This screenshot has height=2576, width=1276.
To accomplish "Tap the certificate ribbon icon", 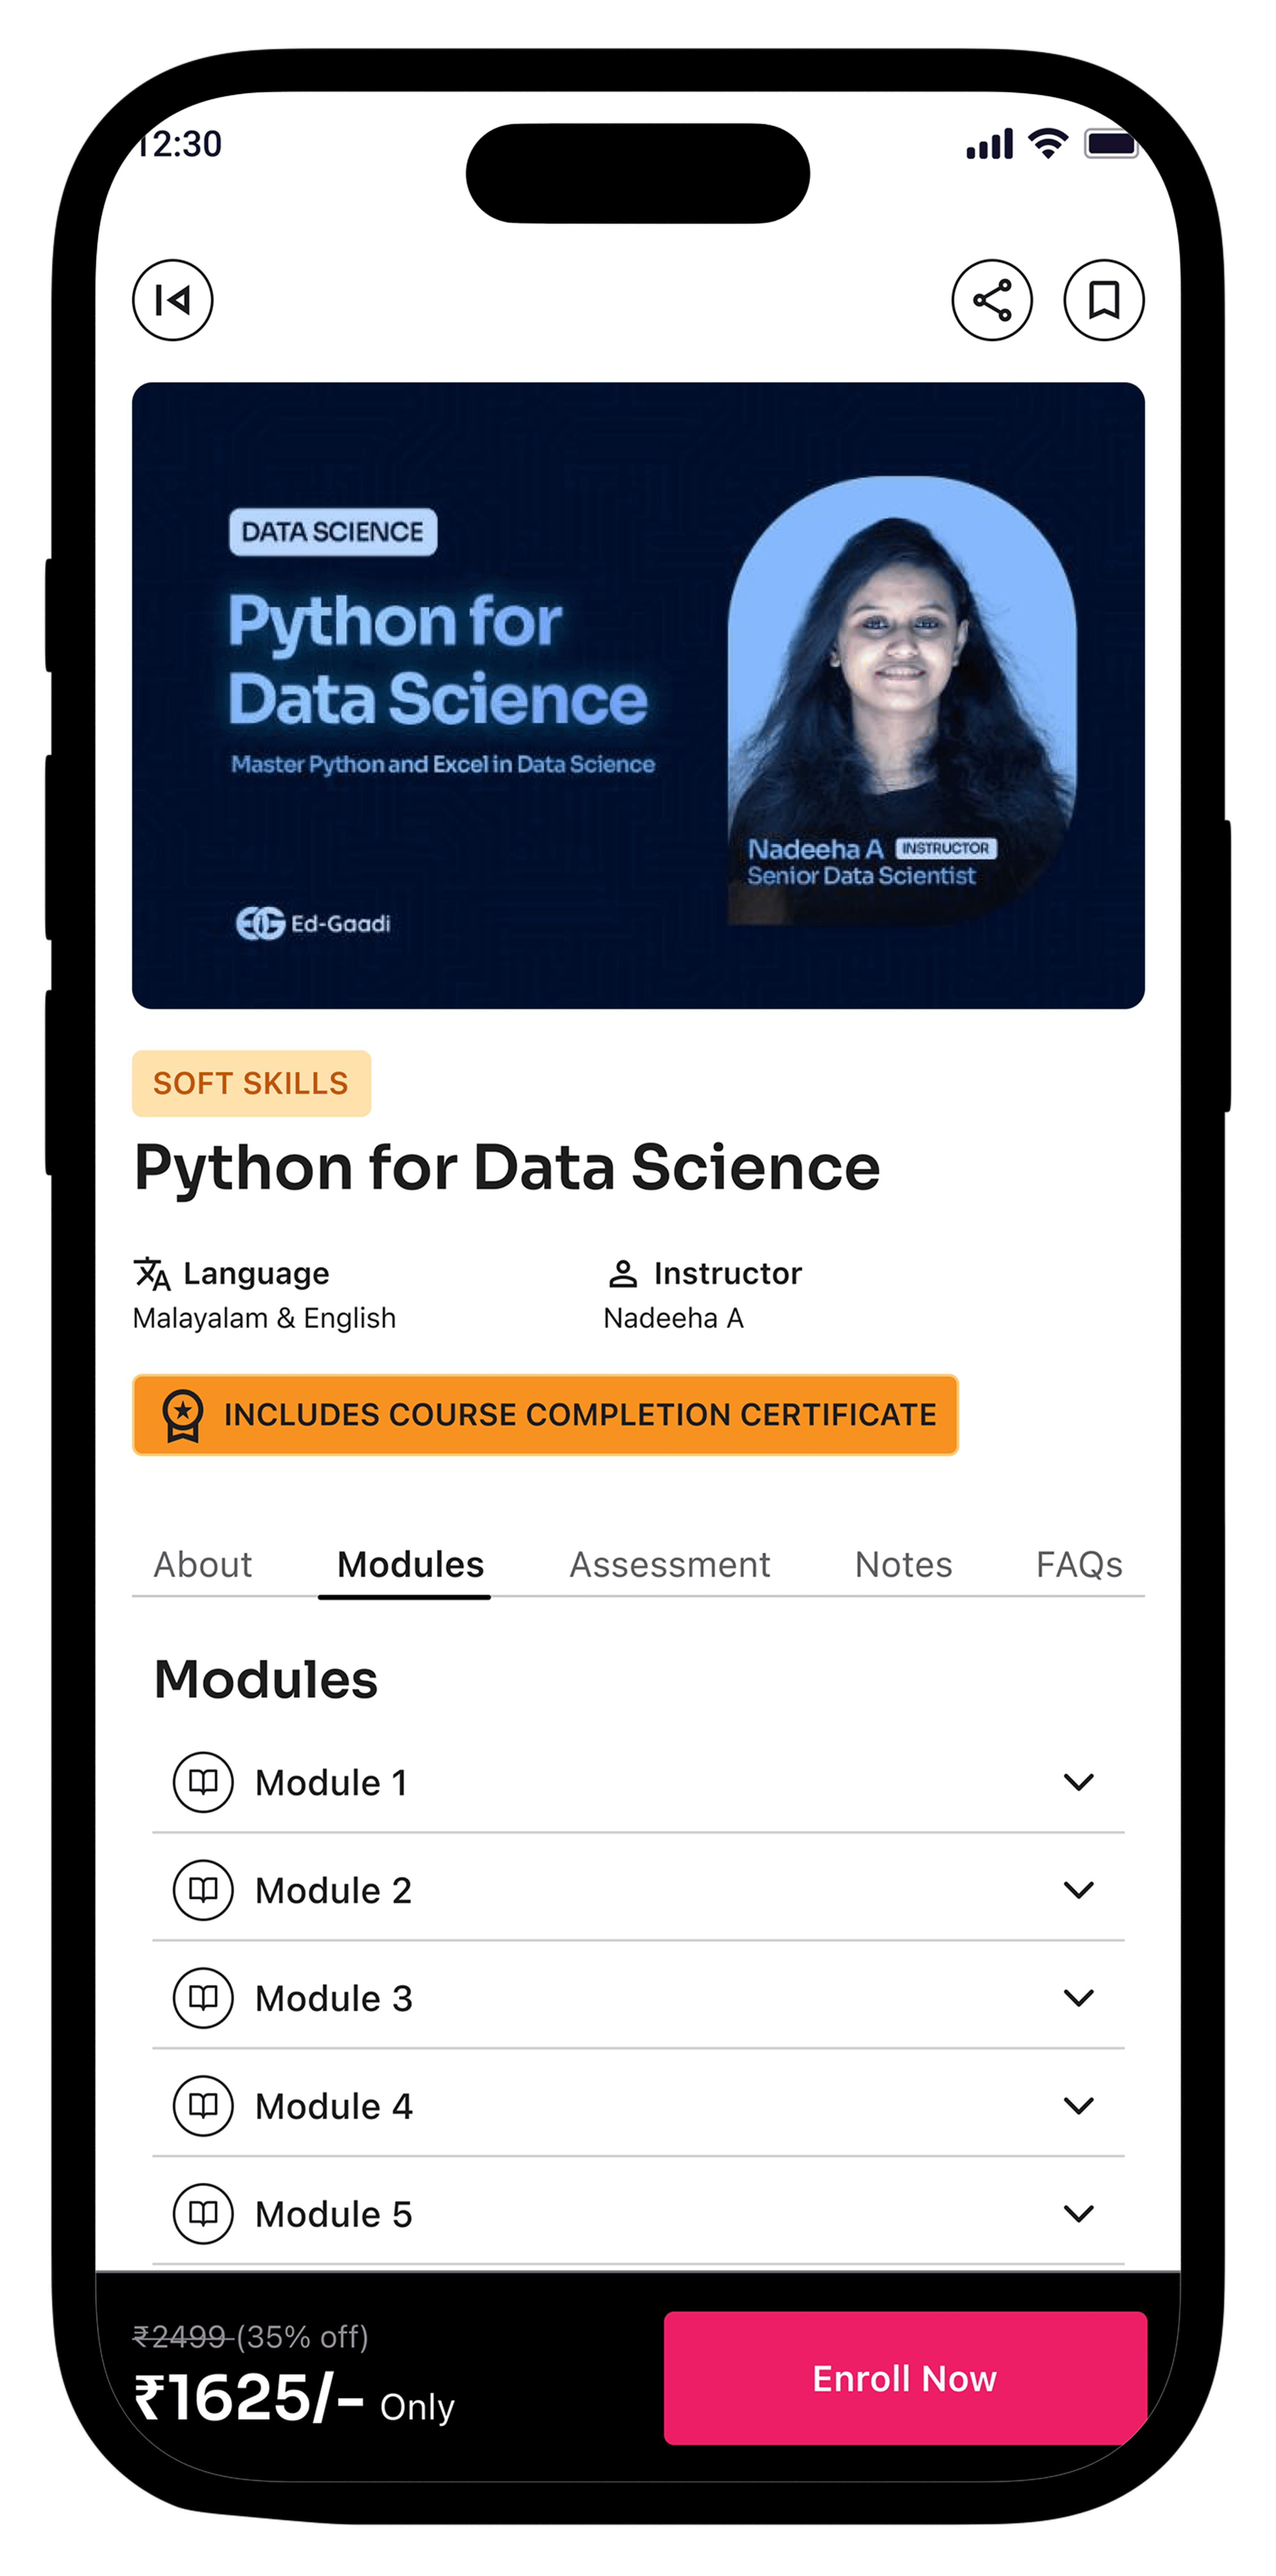I will [183, 1415].
